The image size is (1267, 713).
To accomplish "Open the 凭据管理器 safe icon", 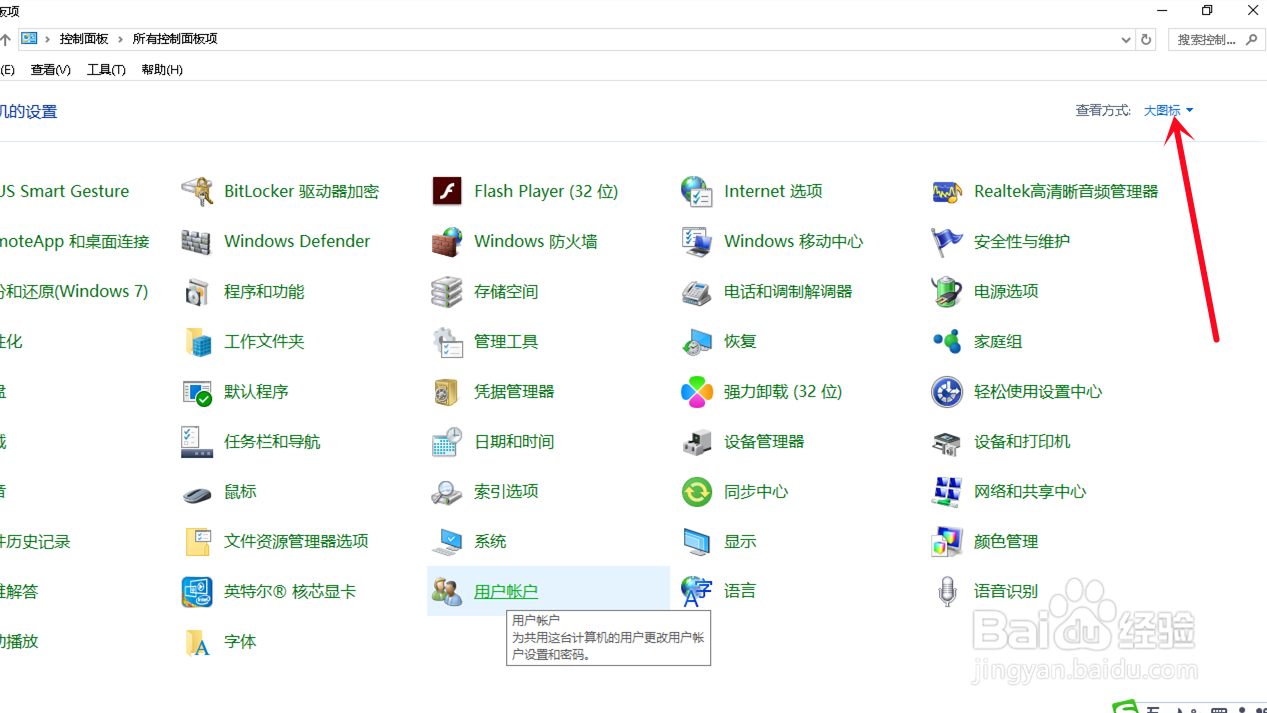I will click(x=447, y=391).
